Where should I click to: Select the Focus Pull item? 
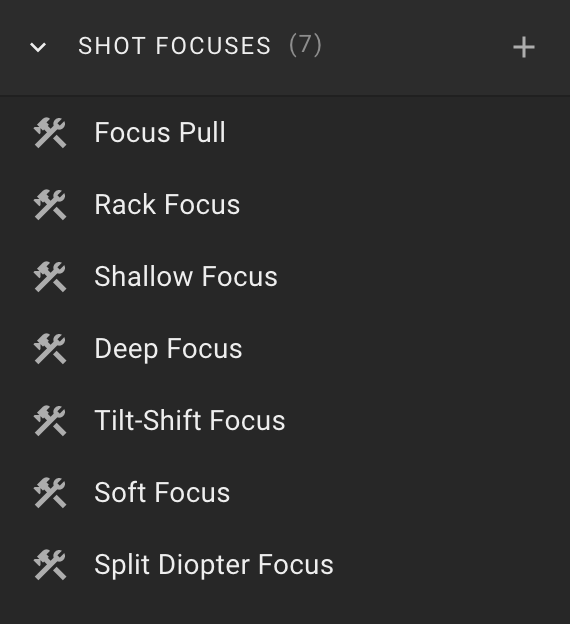coord(285,133)
